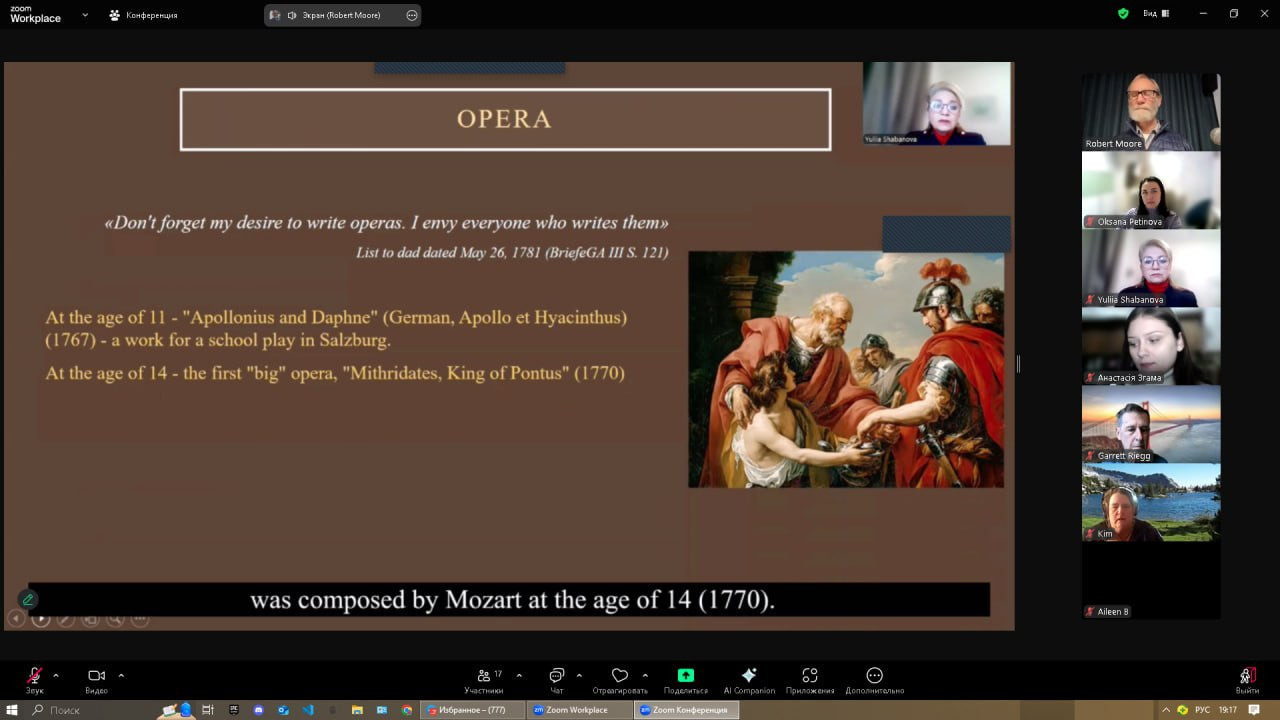Open the Windows notification center
The image size is (1280, 720).
(1254, 710)
